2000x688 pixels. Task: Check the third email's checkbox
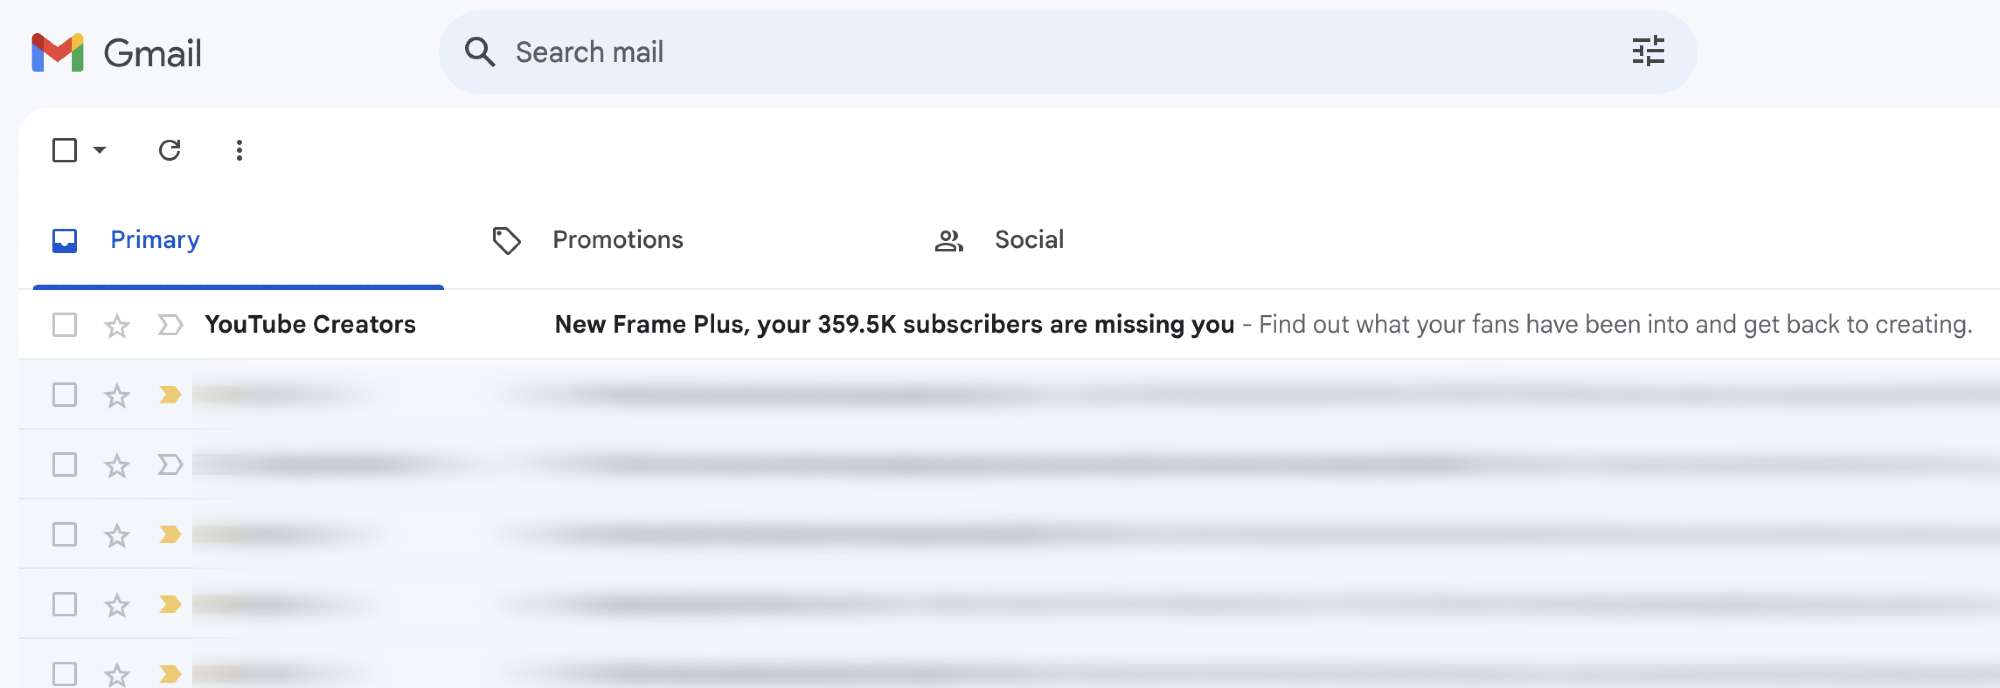point(65,464)
